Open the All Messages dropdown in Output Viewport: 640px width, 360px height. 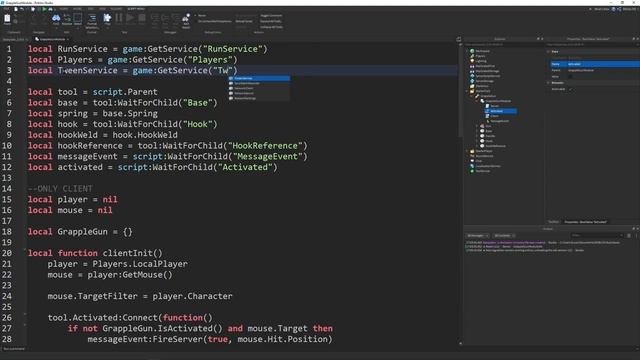point(477,236)
